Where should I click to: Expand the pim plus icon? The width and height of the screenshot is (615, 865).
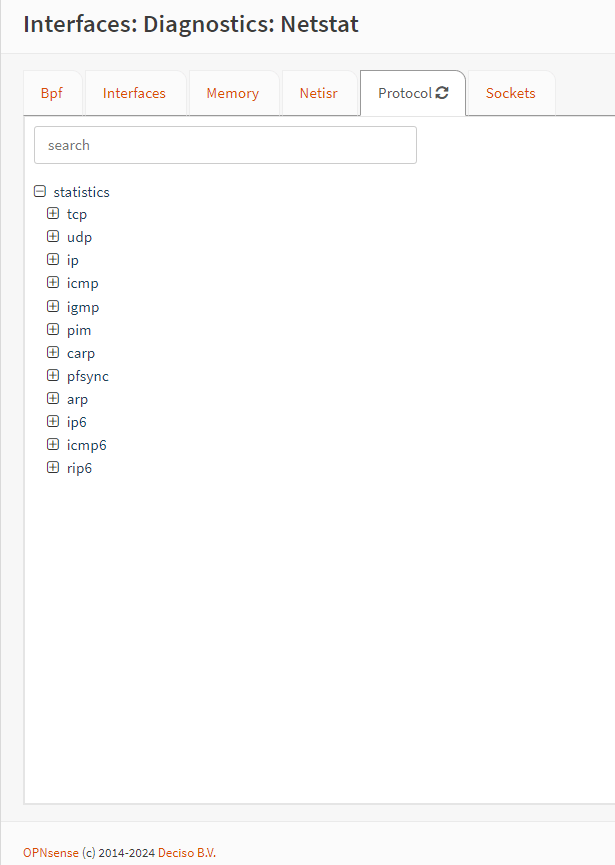(53, 329)
